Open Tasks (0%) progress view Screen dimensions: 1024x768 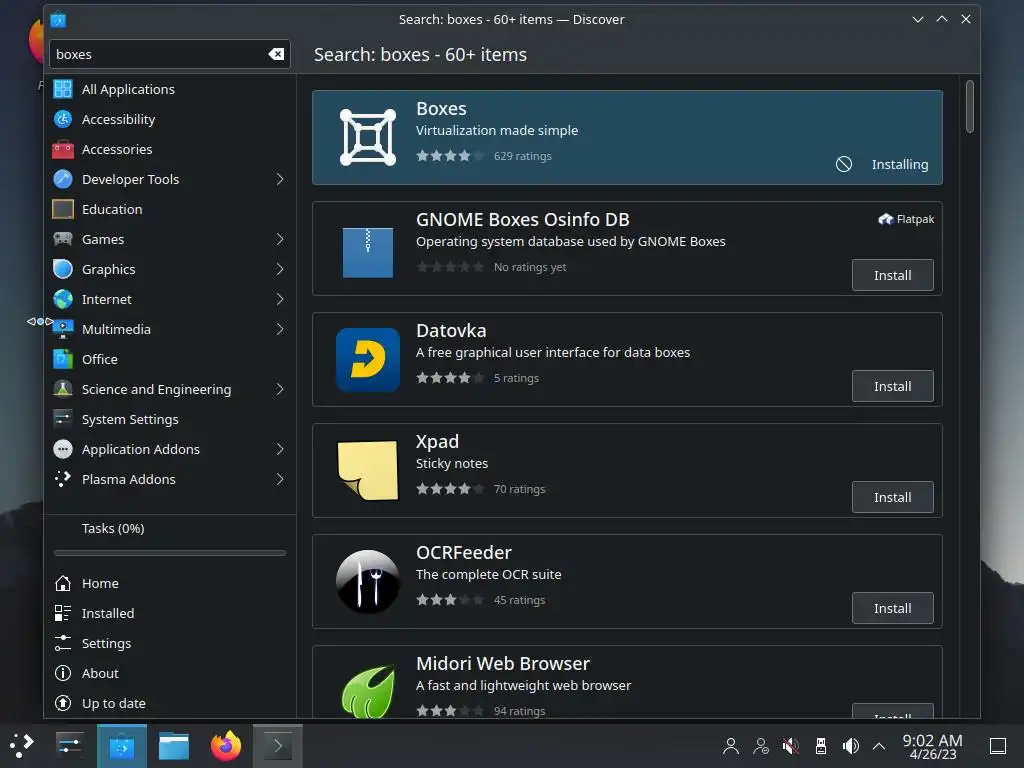170,528
